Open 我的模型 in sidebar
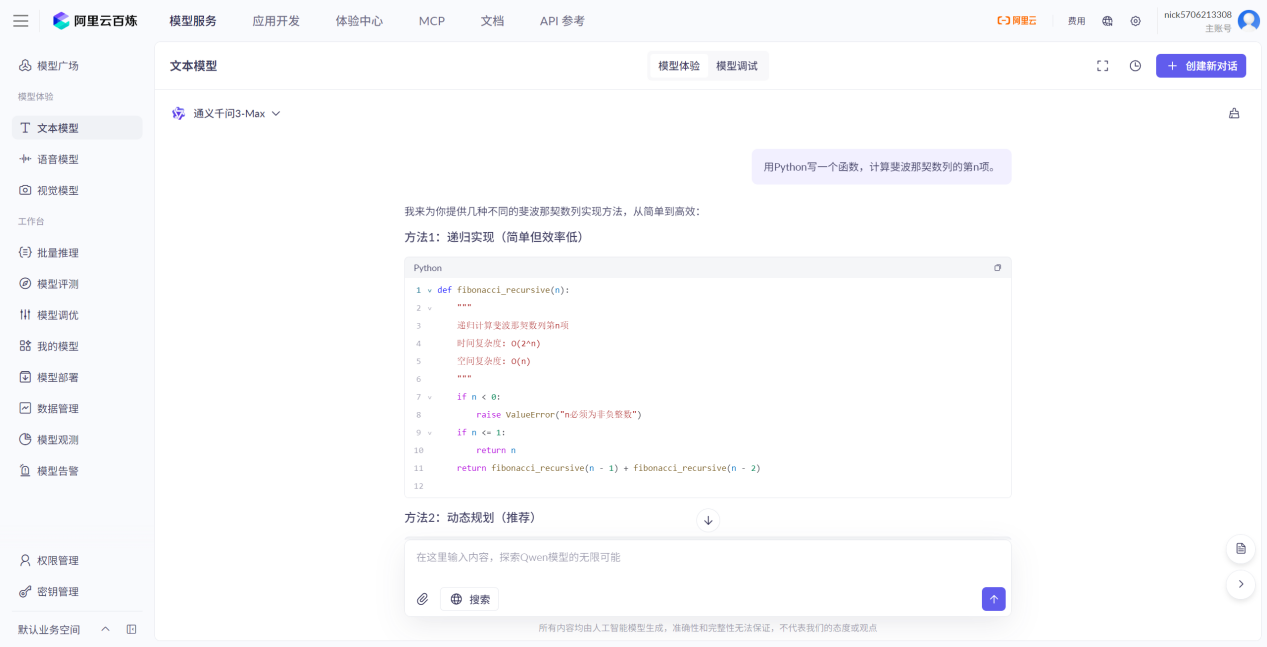The image size is (1267, 647). 77,346
